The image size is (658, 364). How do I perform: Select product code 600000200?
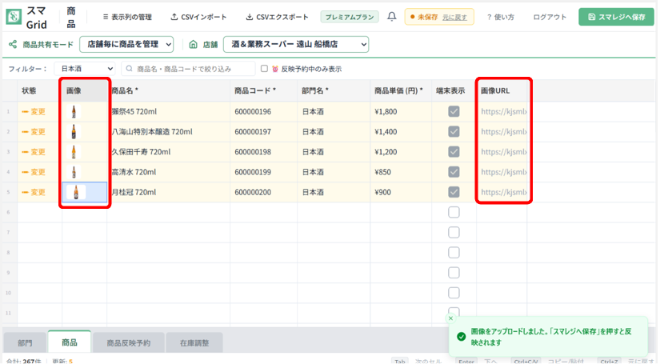(264, 192)
